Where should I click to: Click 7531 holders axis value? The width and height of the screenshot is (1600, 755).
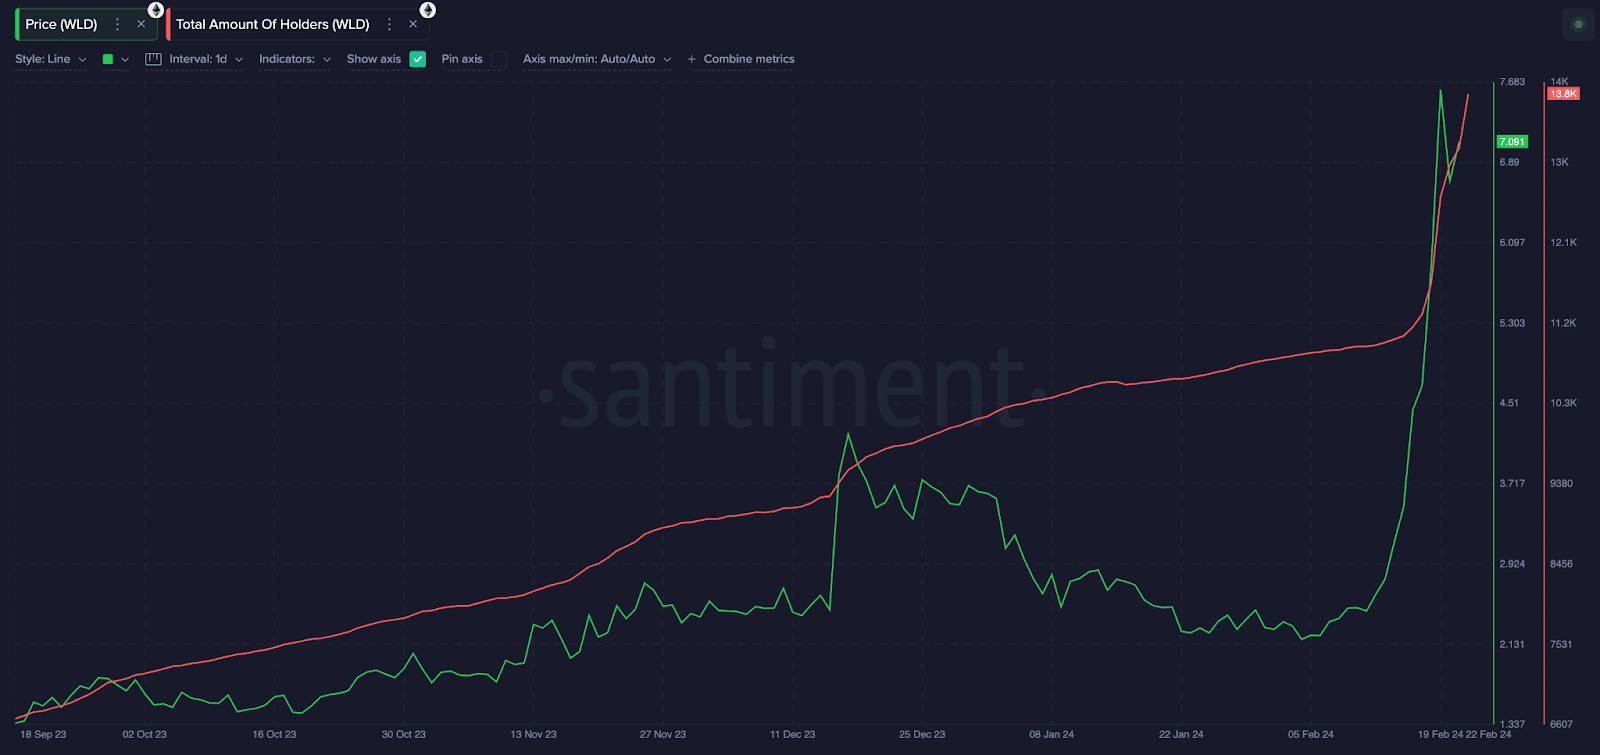[1562, 644]
